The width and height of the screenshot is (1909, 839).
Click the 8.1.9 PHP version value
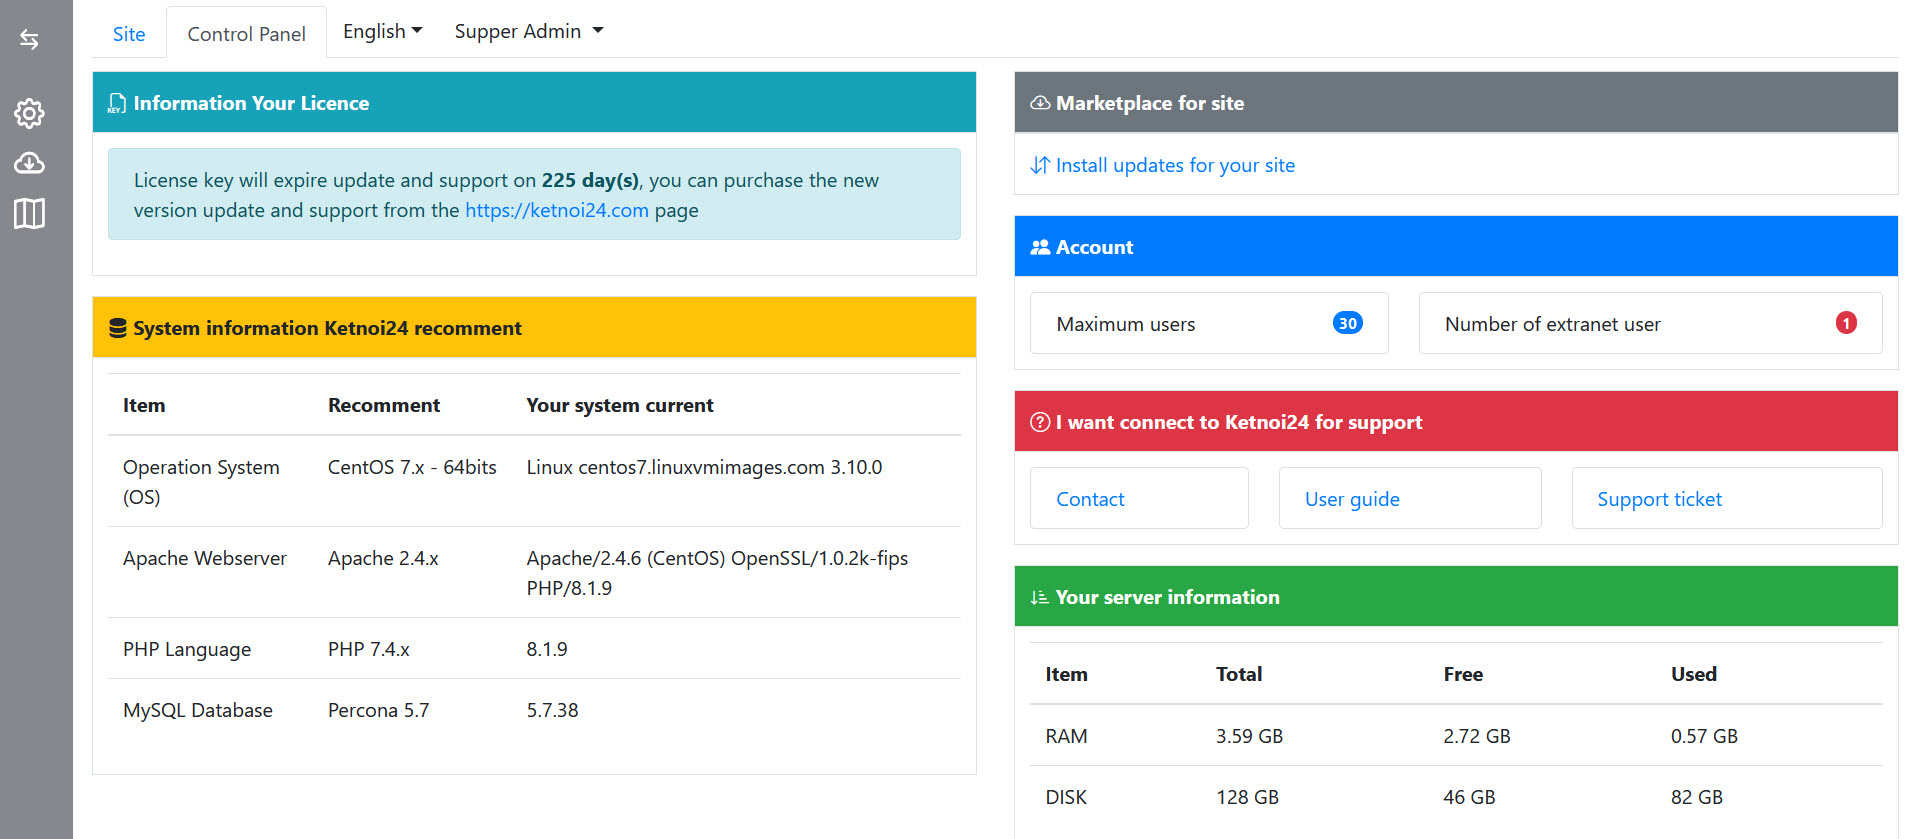click(x=547, y=649)
